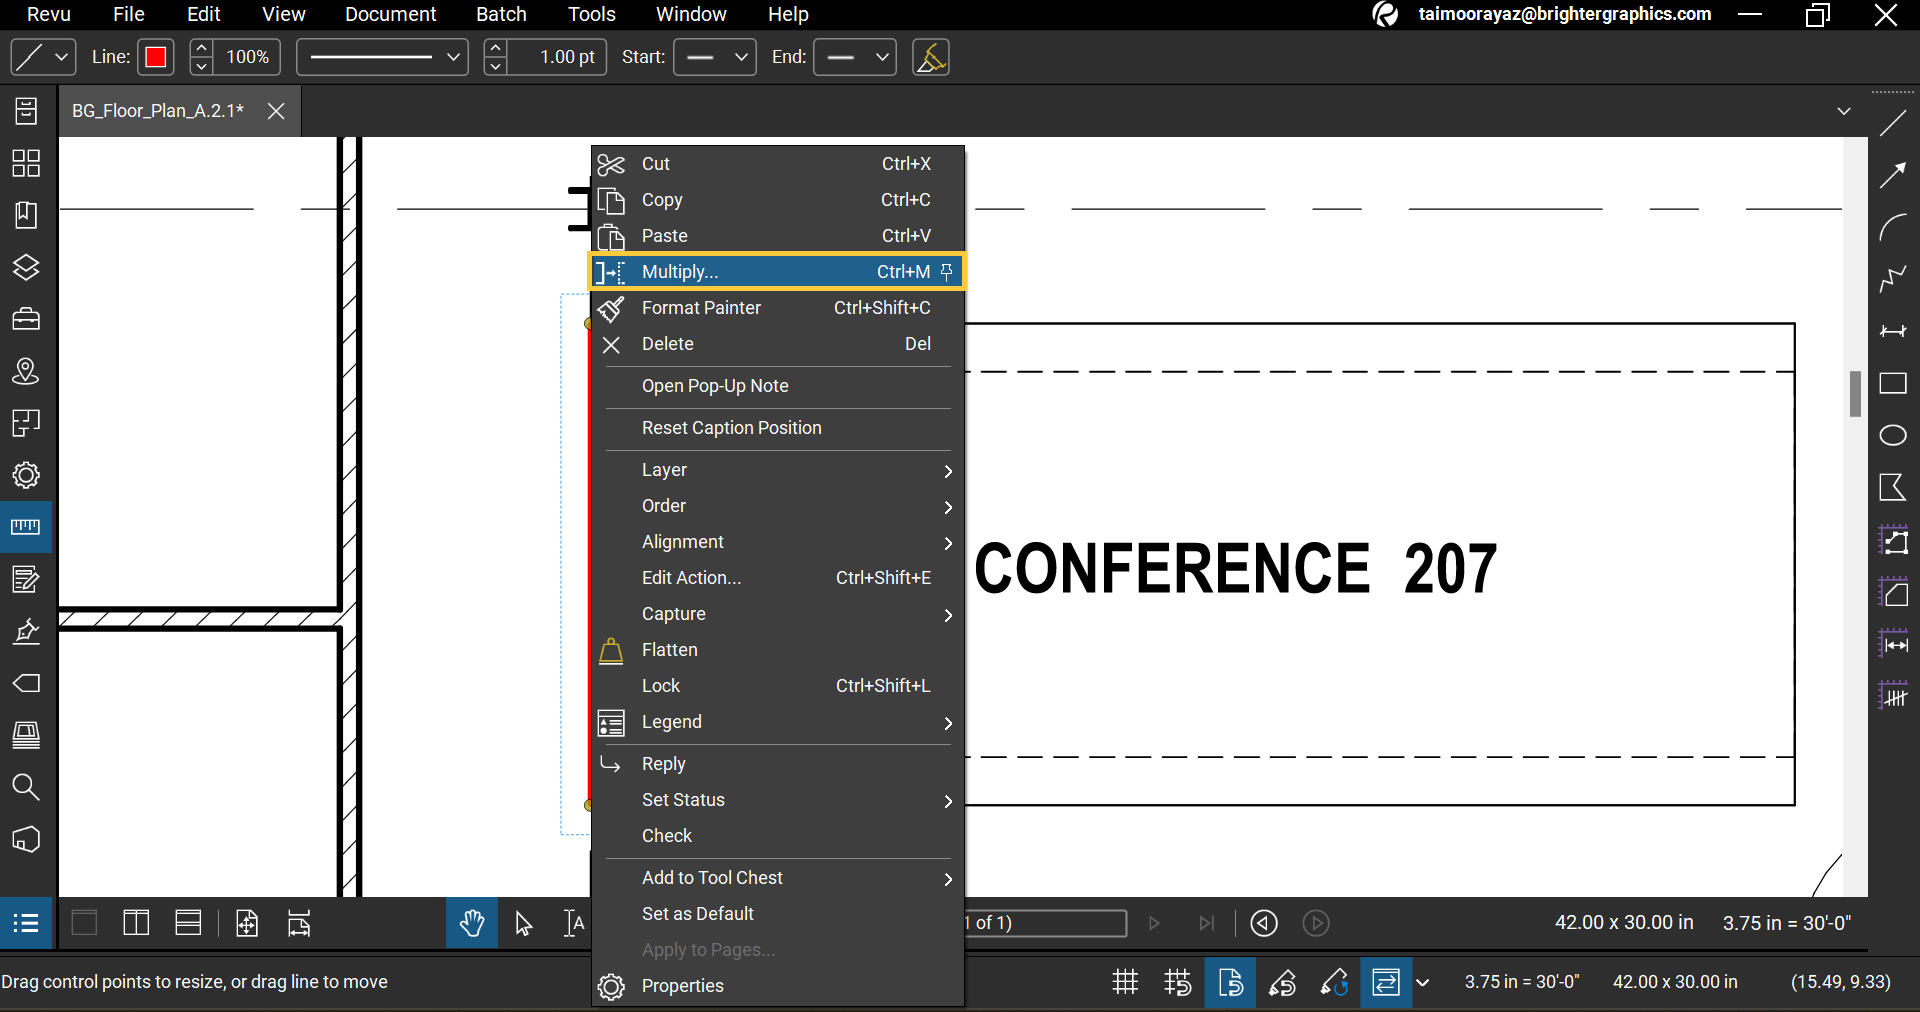The height and width of the screenshot is (1012, 1920).
Task: Open Properties from the context menu
Action: click(683, 986)
